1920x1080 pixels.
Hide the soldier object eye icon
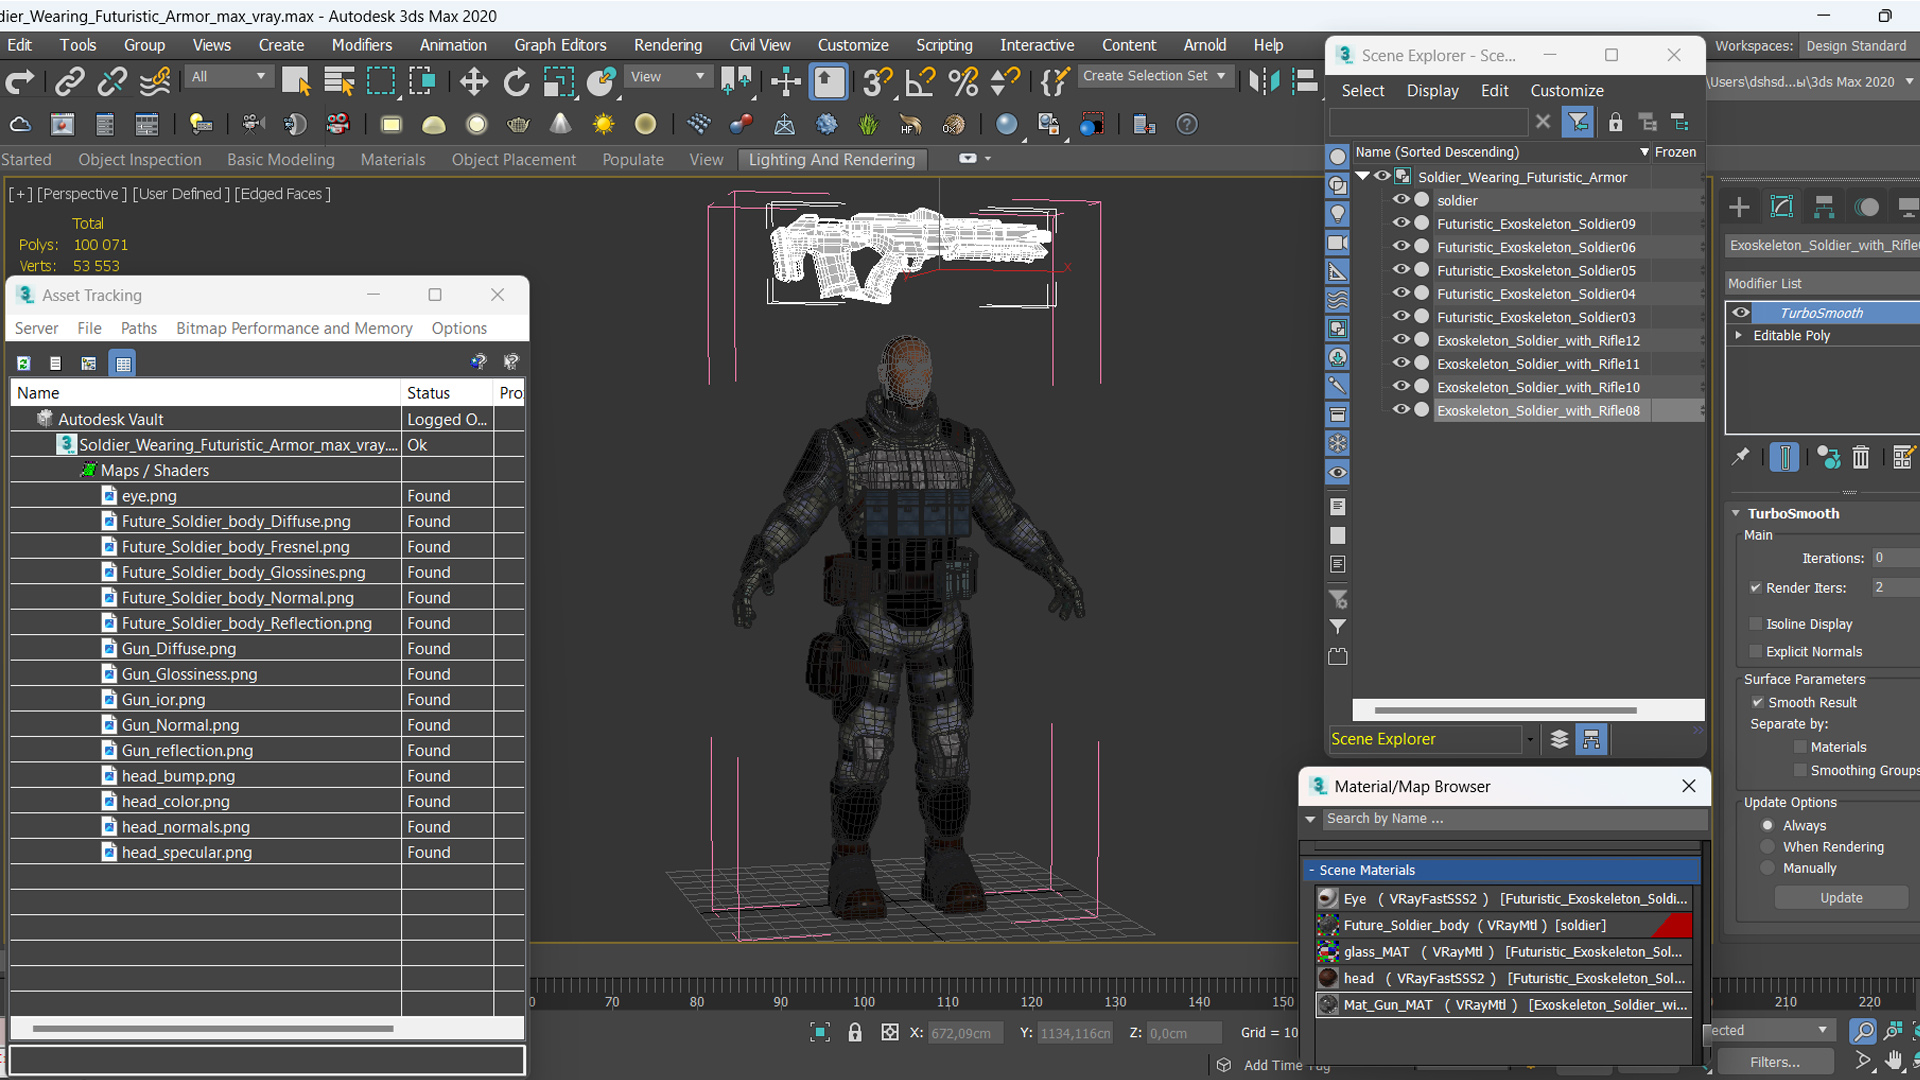click(1401, 199)
